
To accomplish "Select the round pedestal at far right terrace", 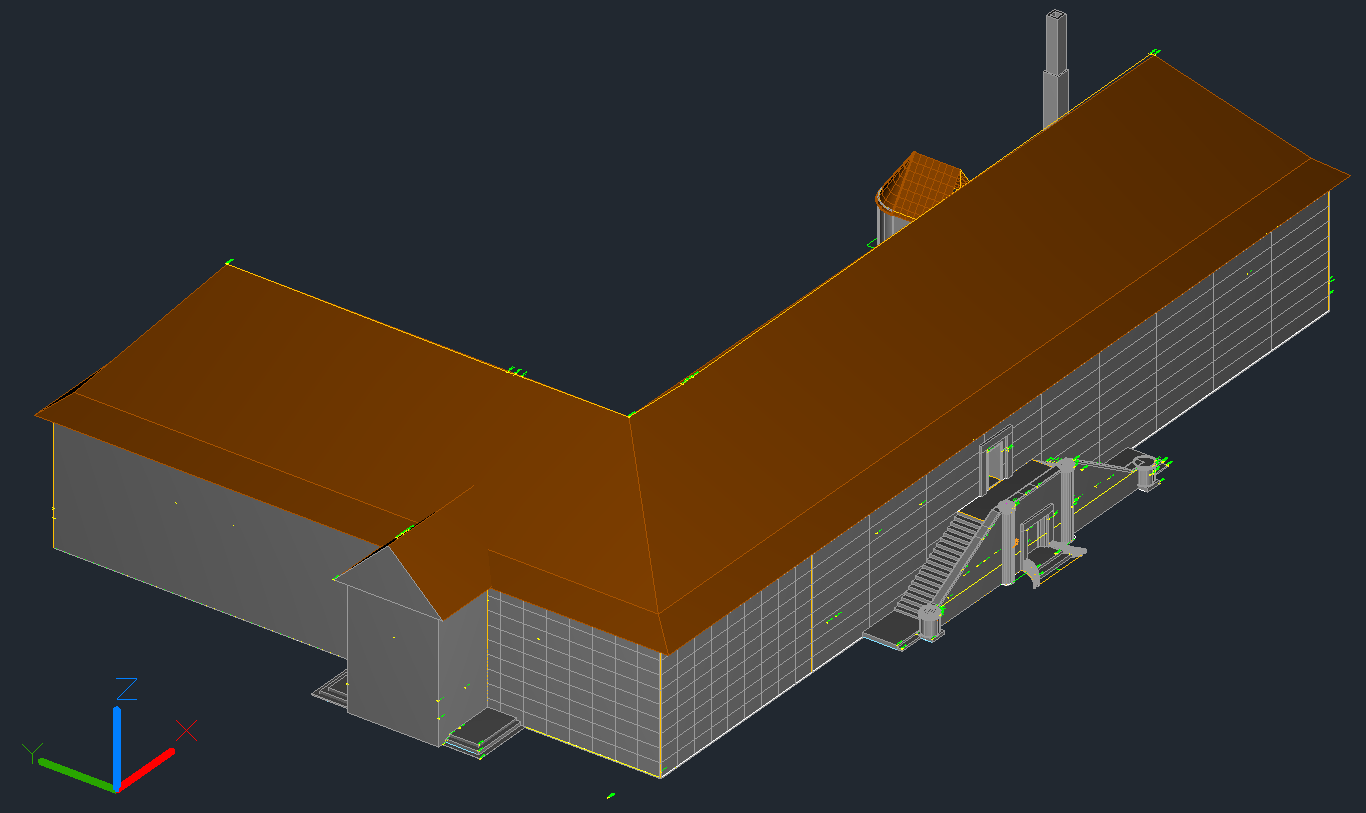I will pyautogui.click(x=1145, y=470).
